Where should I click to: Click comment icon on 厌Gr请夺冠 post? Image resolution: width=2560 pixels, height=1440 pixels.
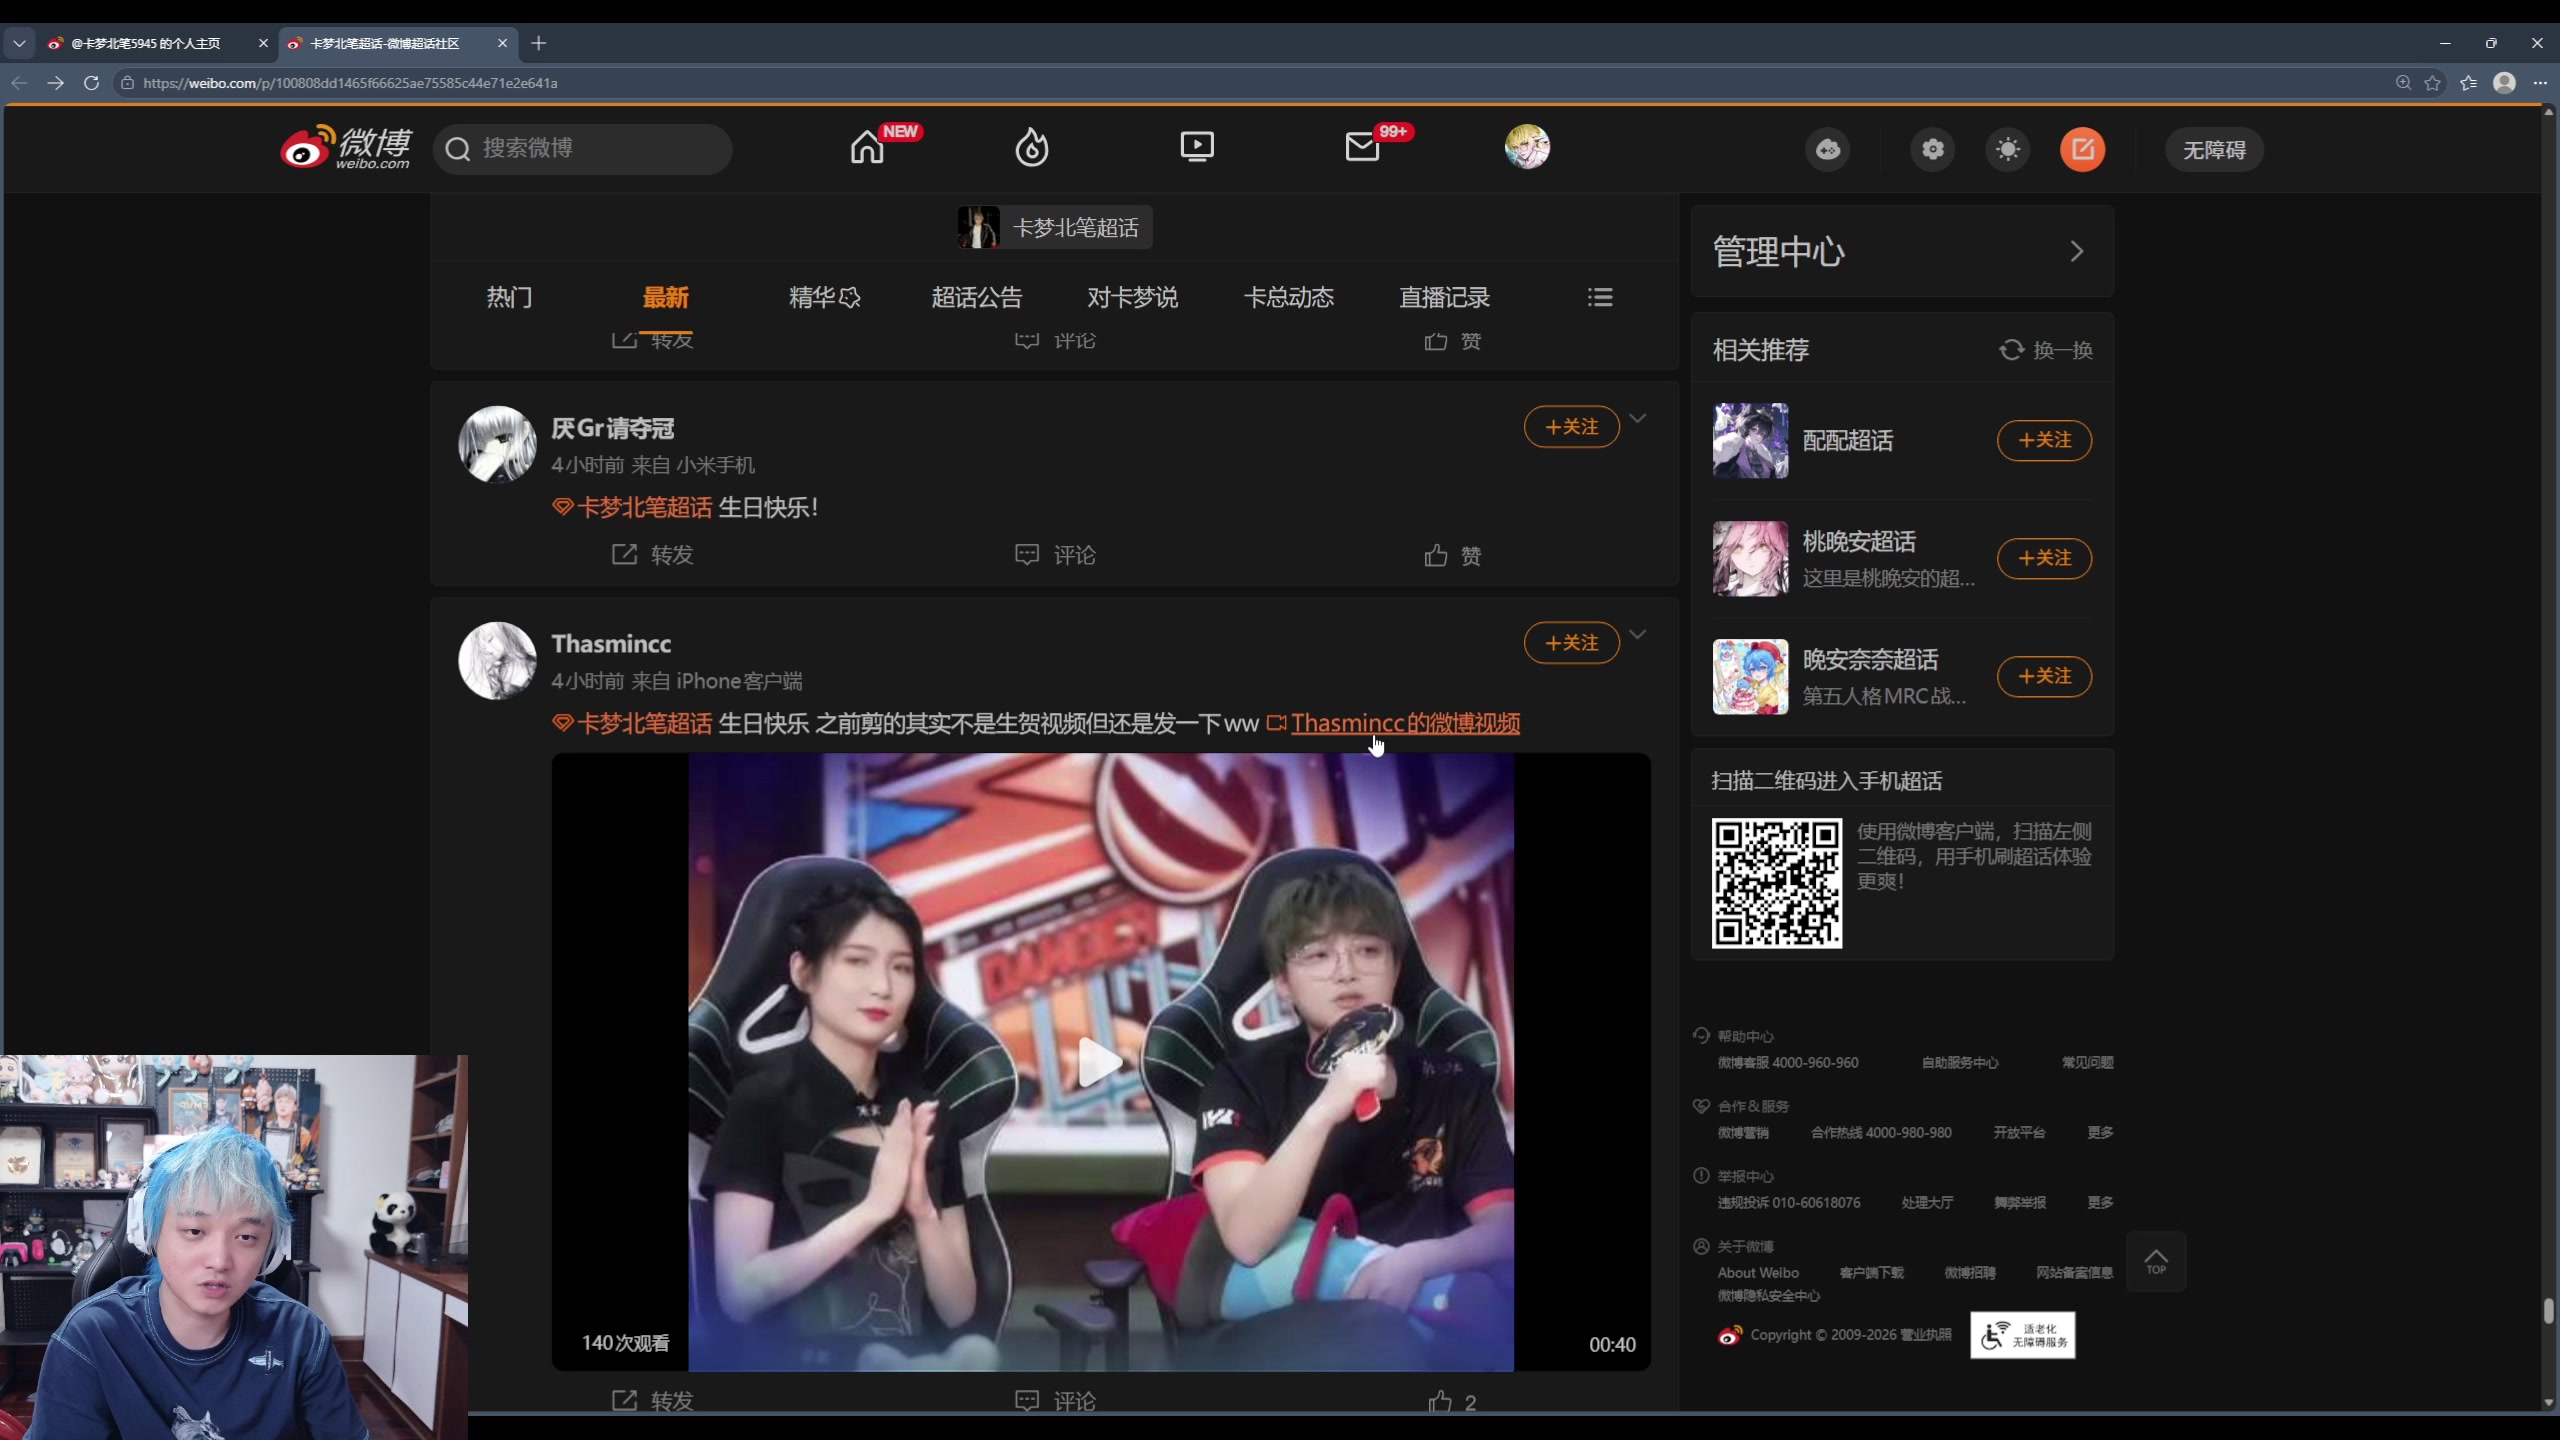1027,554
